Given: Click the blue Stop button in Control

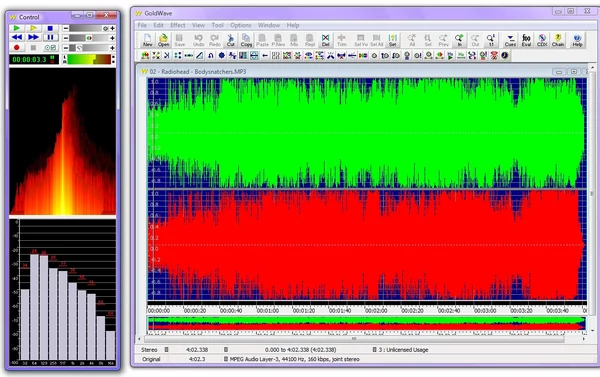Looking at the screenshot, I should click(50, 28).
